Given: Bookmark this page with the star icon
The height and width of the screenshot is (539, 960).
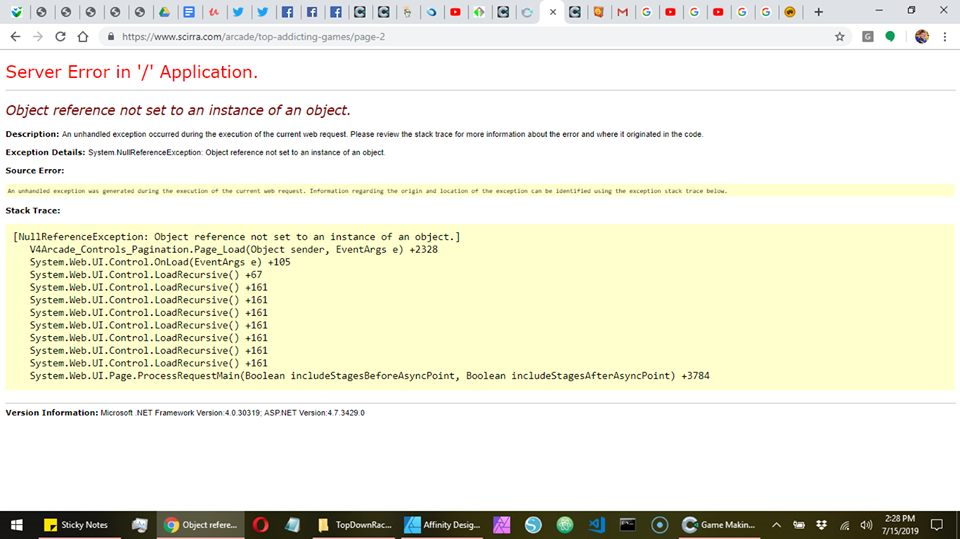Looking at the screenshot, I should [840, 36].
